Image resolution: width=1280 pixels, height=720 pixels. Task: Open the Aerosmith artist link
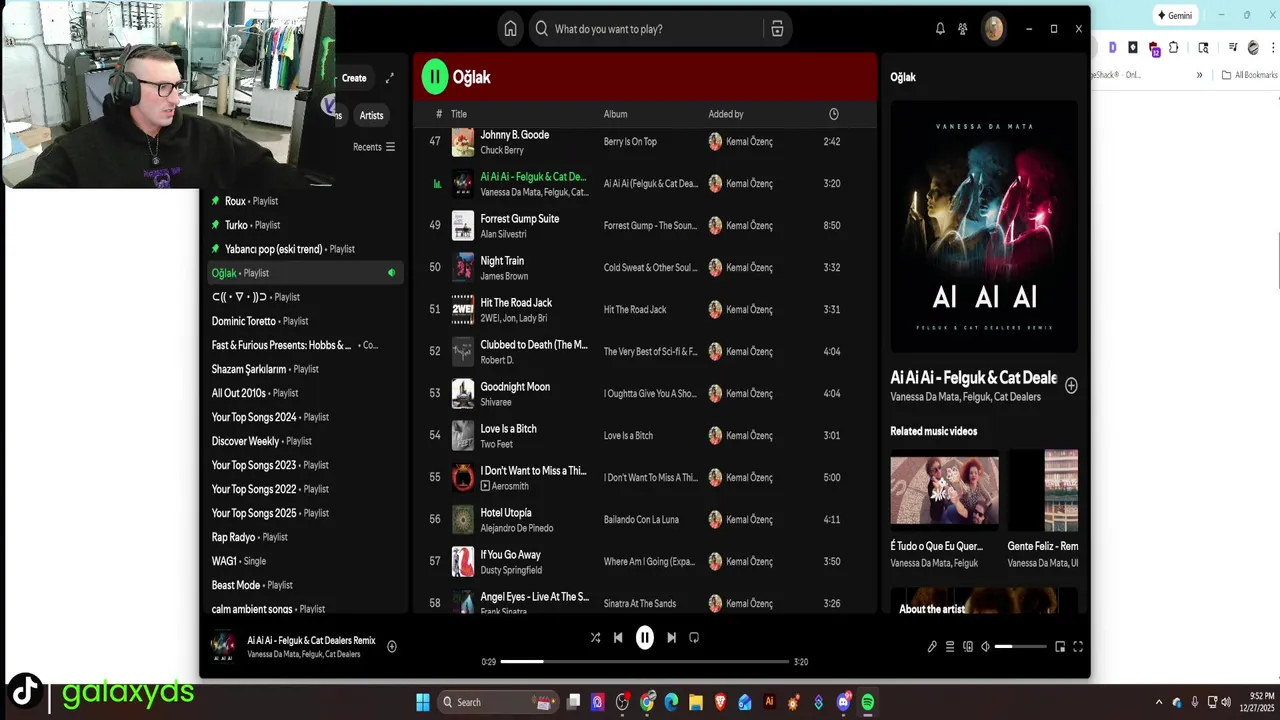[510, 486]
